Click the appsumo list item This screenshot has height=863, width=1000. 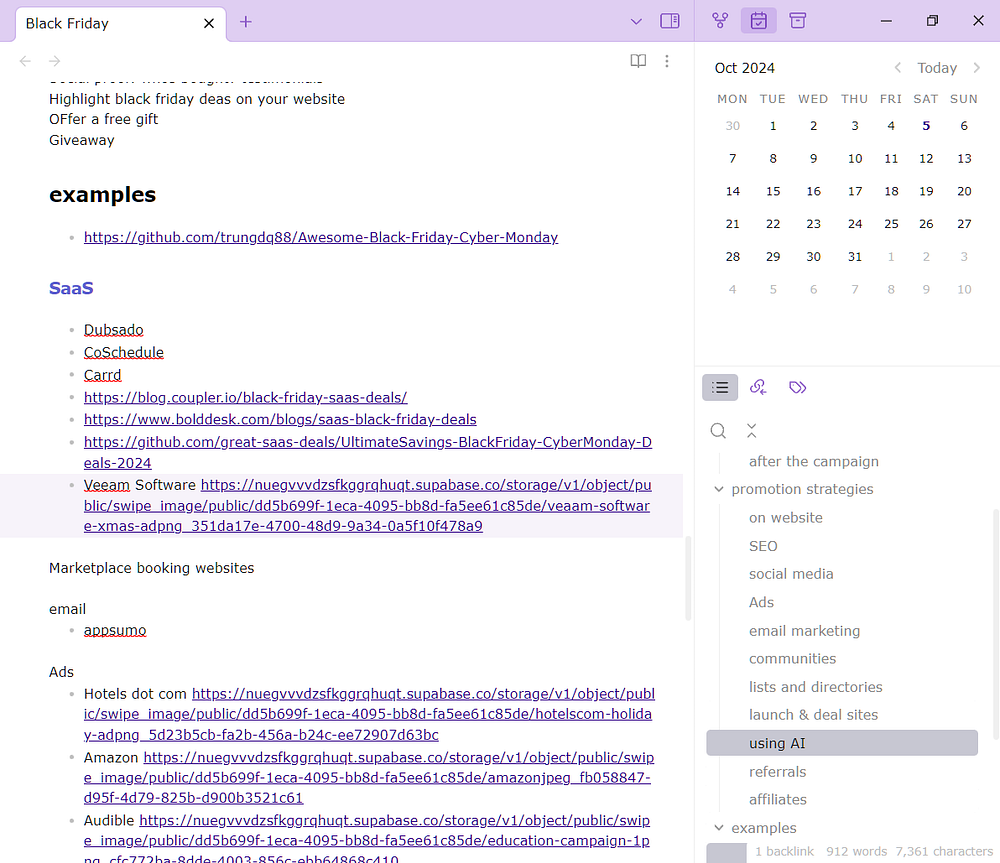coord(115,630)
